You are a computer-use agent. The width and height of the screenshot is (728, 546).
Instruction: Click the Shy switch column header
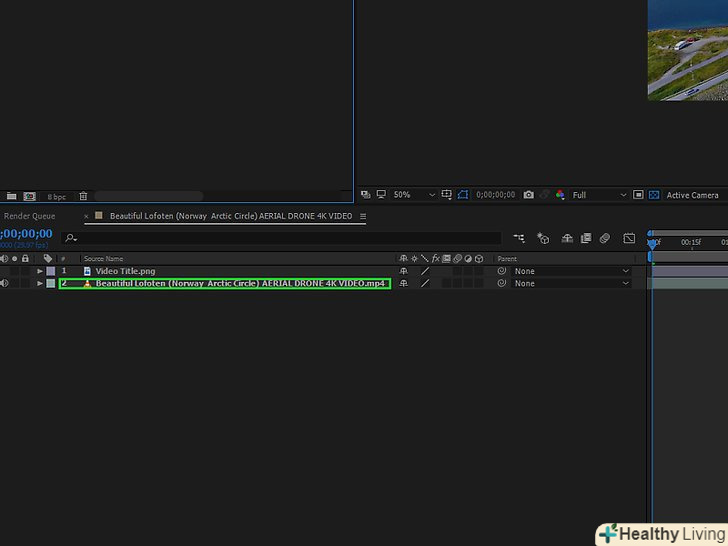tap(403, 259)
